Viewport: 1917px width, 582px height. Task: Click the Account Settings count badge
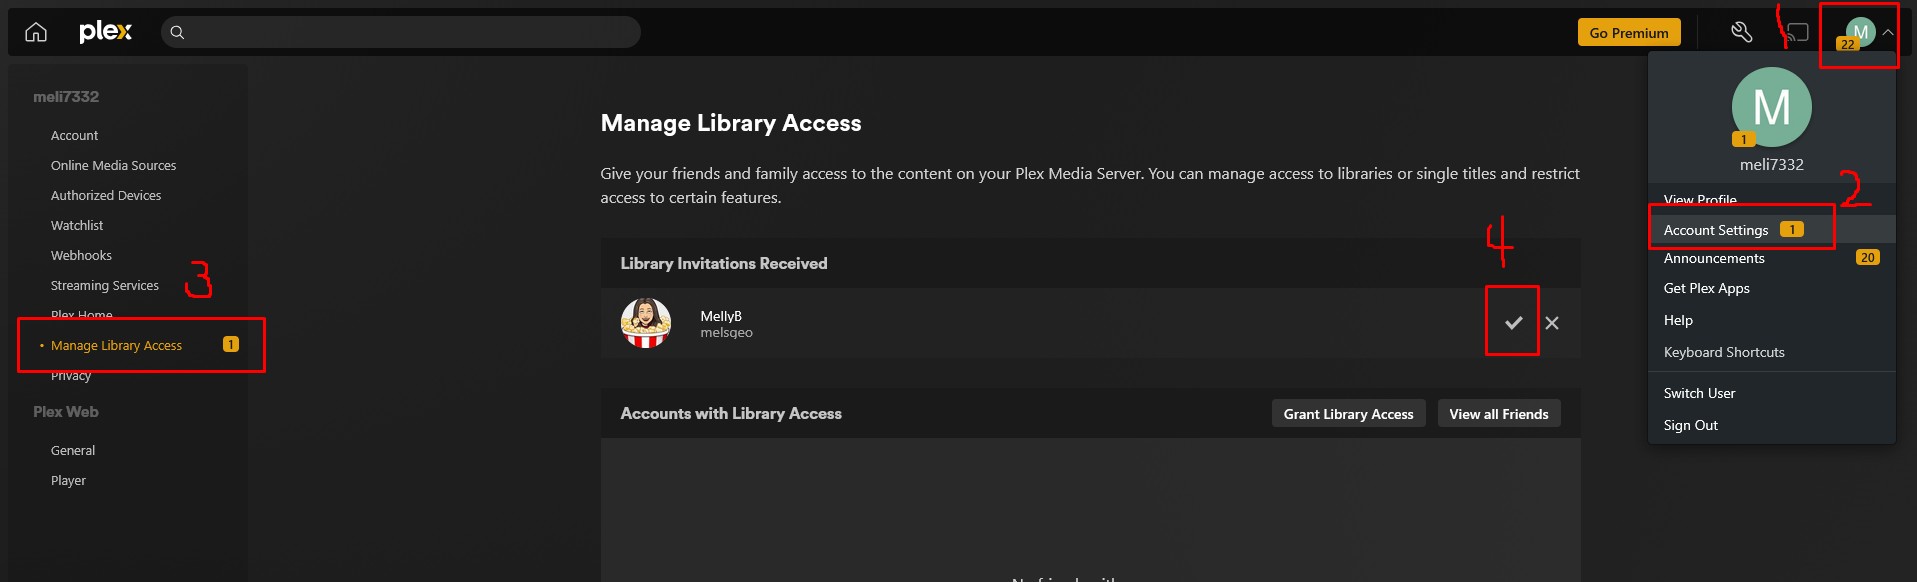1792,229
